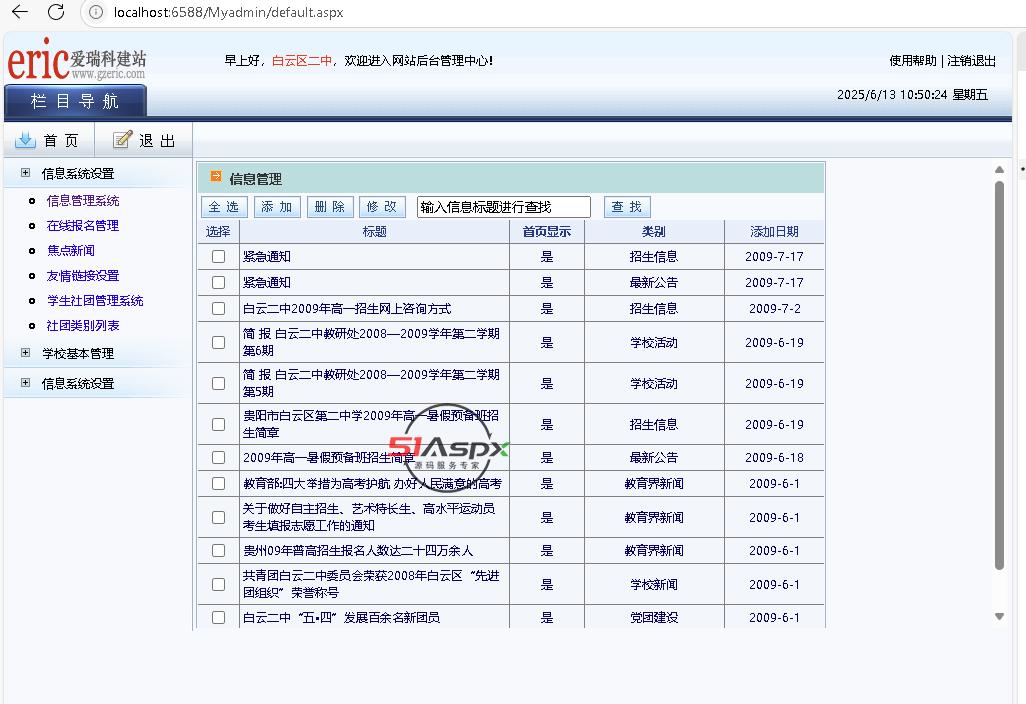Expand 信息系统设置 section below 学校基本管理
Screen dimensions: 1026x704
[x=25, y=383]
